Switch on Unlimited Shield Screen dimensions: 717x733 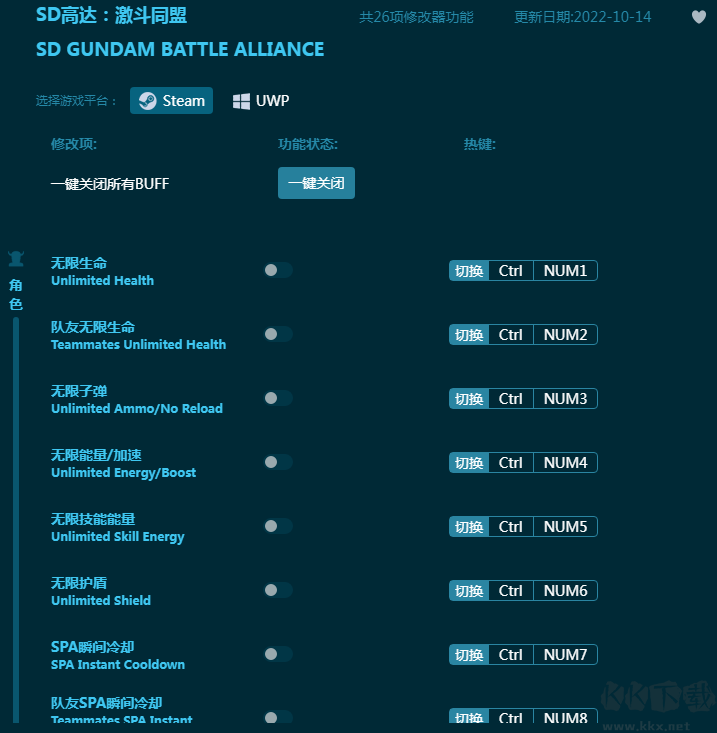coord(278,590)
